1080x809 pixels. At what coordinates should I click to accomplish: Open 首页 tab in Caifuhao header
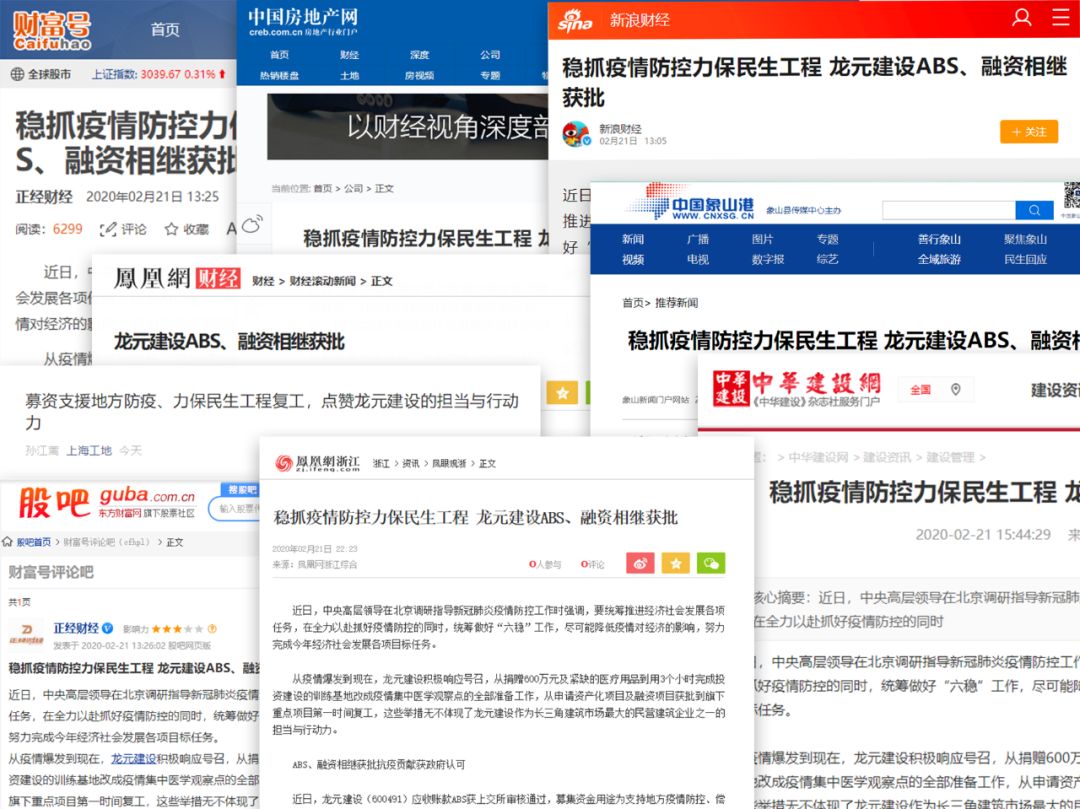point(165,30)
